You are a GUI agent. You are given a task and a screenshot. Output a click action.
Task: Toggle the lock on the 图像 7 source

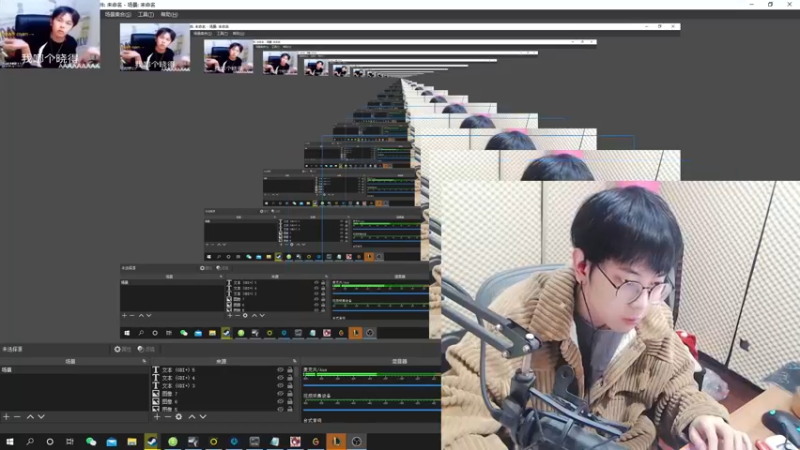[290, 394]
